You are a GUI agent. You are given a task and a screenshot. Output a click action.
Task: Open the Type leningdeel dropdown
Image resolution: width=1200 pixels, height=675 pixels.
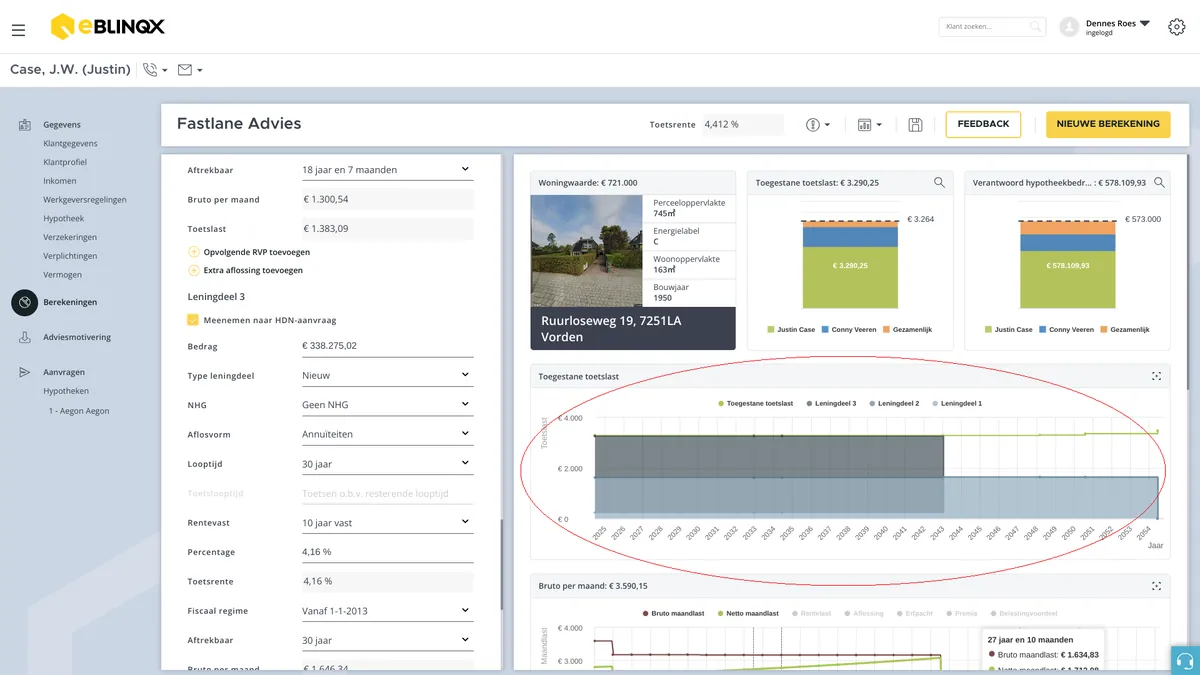[x=387, y=375]
